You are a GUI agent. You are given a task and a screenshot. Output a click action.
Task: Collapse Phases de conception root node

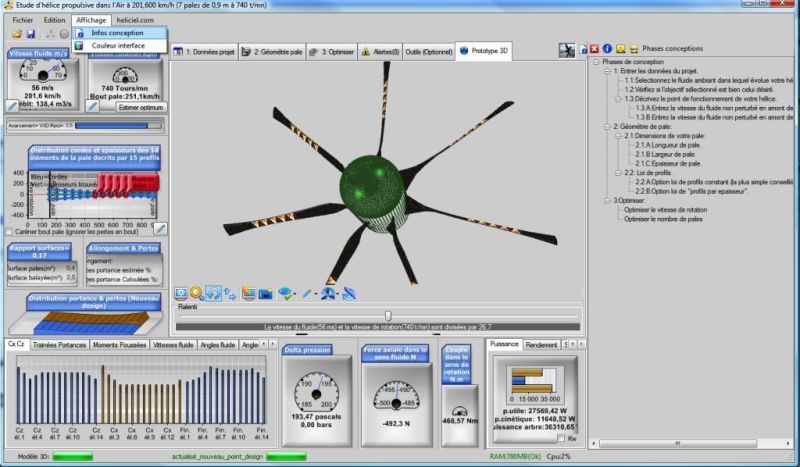click(595, 62)
